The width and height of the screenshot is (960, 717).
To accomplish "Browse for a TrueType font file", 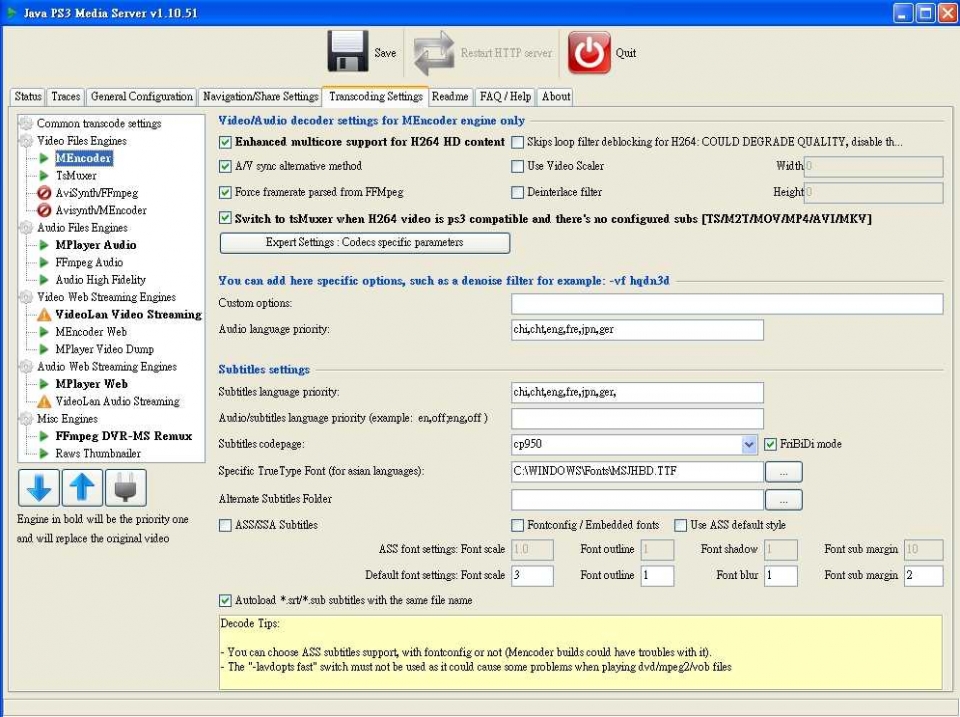I will pos(784,470).
